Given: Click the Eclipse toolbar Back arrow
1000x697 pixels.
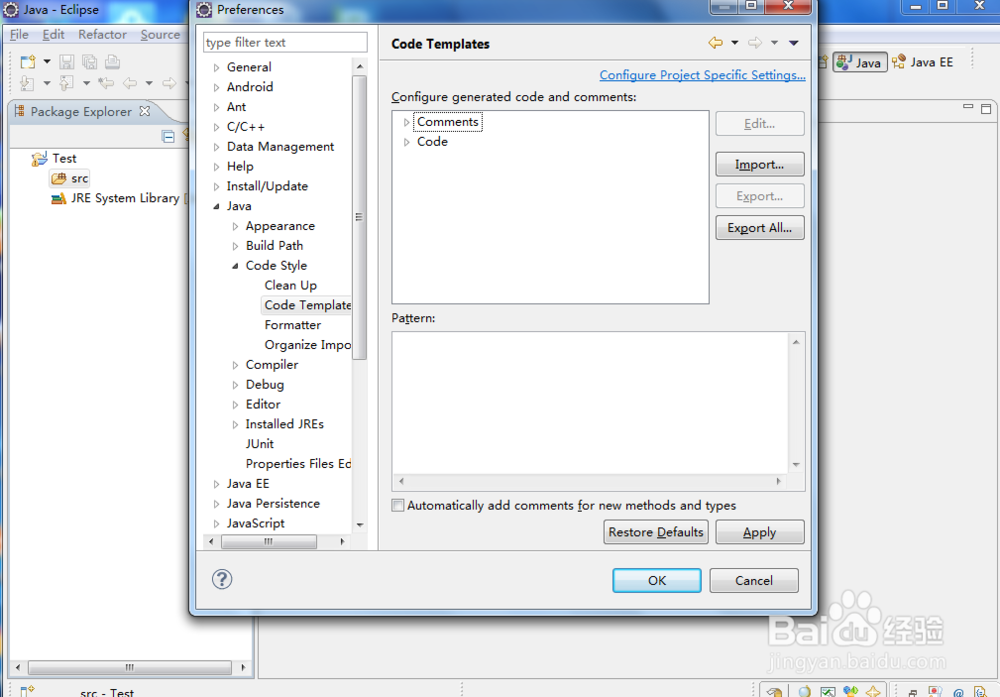Looking at the screenshot, I should pos(129,83).
